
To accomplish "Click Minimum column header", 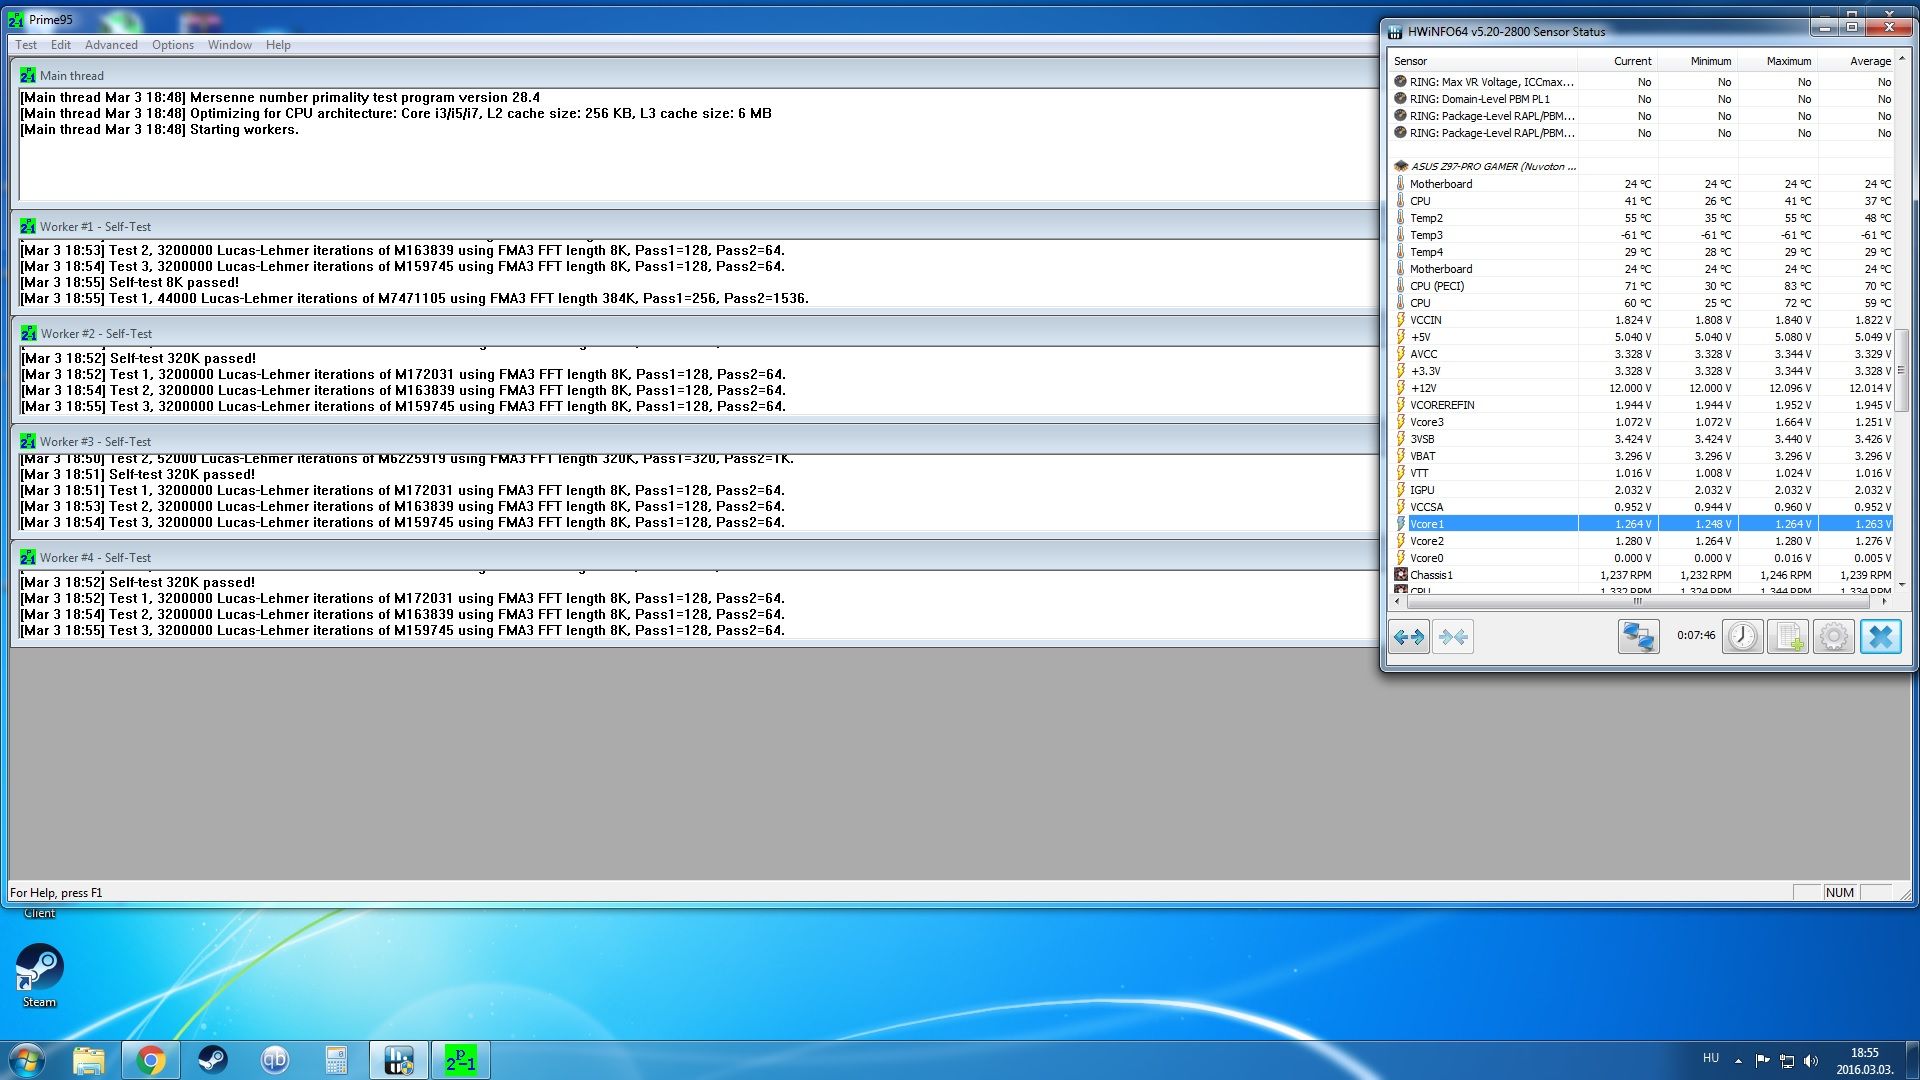I will point(1698,61).
